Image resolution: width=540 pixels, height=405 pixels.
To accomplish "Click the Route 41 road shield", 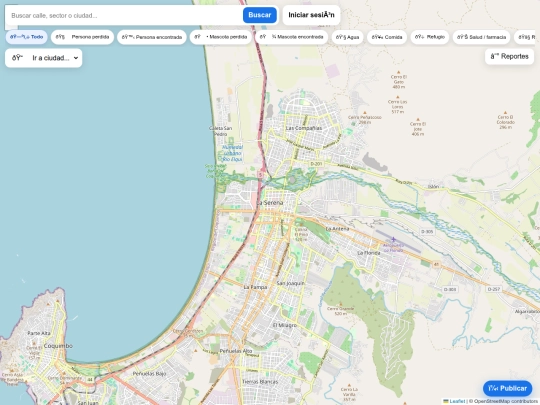I will pyautogui.click(x=436, y=264).
